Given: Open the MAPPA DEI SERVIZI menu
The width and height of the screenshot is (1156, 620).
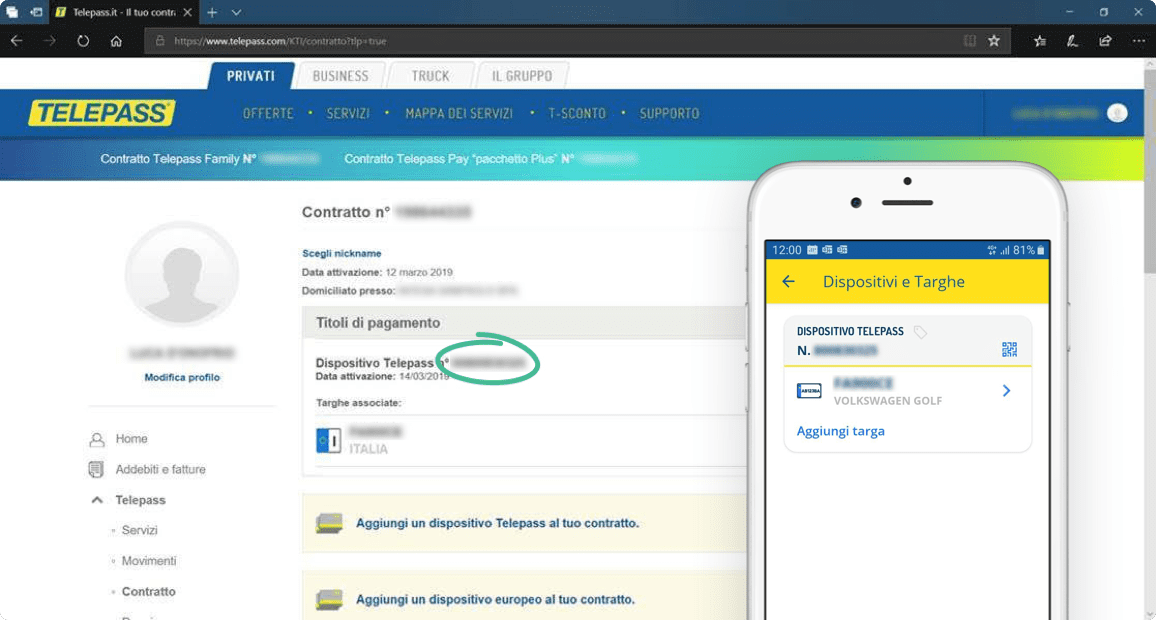Looking at the screenshot, I should tap(459, 114).
